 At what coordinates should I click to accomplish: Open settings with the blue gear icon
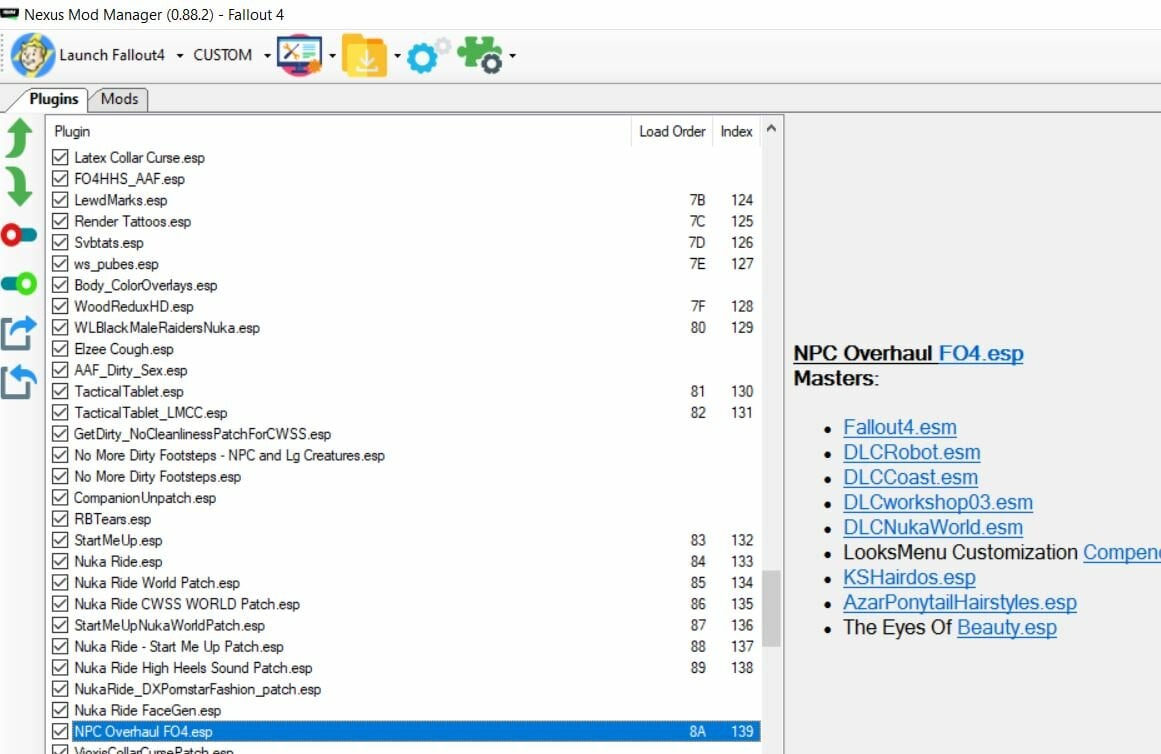click(428, 56)
